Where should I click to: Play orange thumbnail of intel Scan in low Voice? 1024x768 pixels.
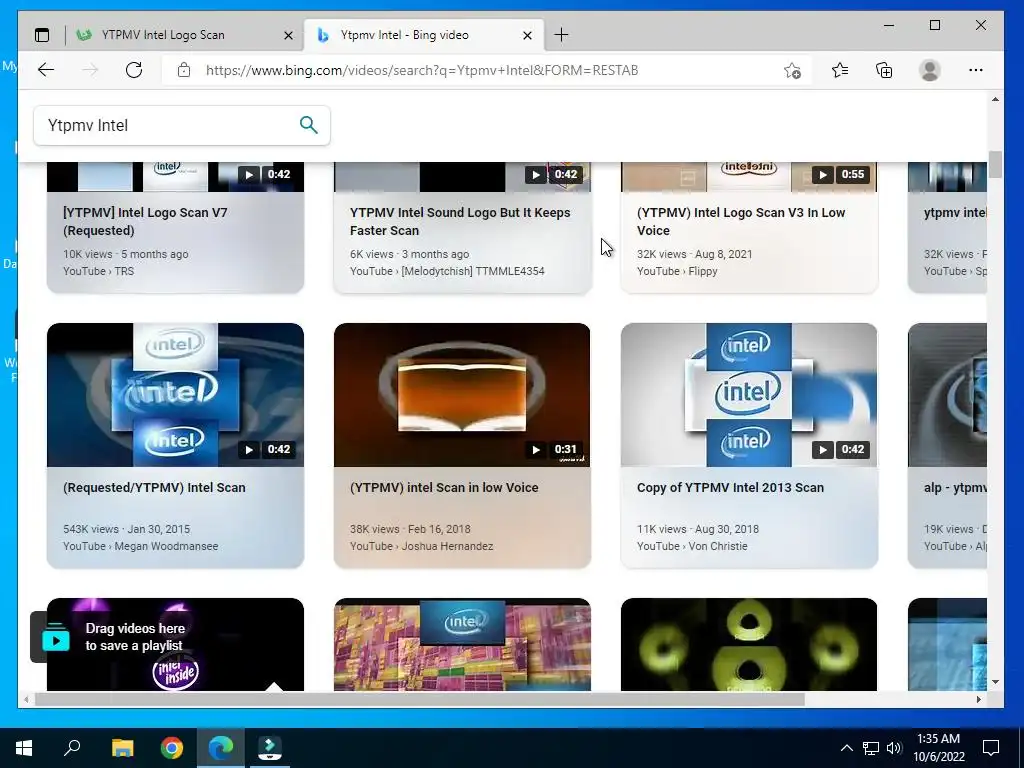462,394
